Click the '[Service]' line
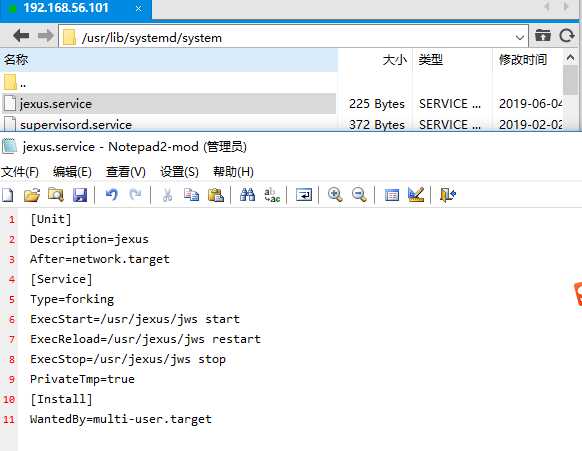The image size is (582, 451). click(x=61, y=279)
